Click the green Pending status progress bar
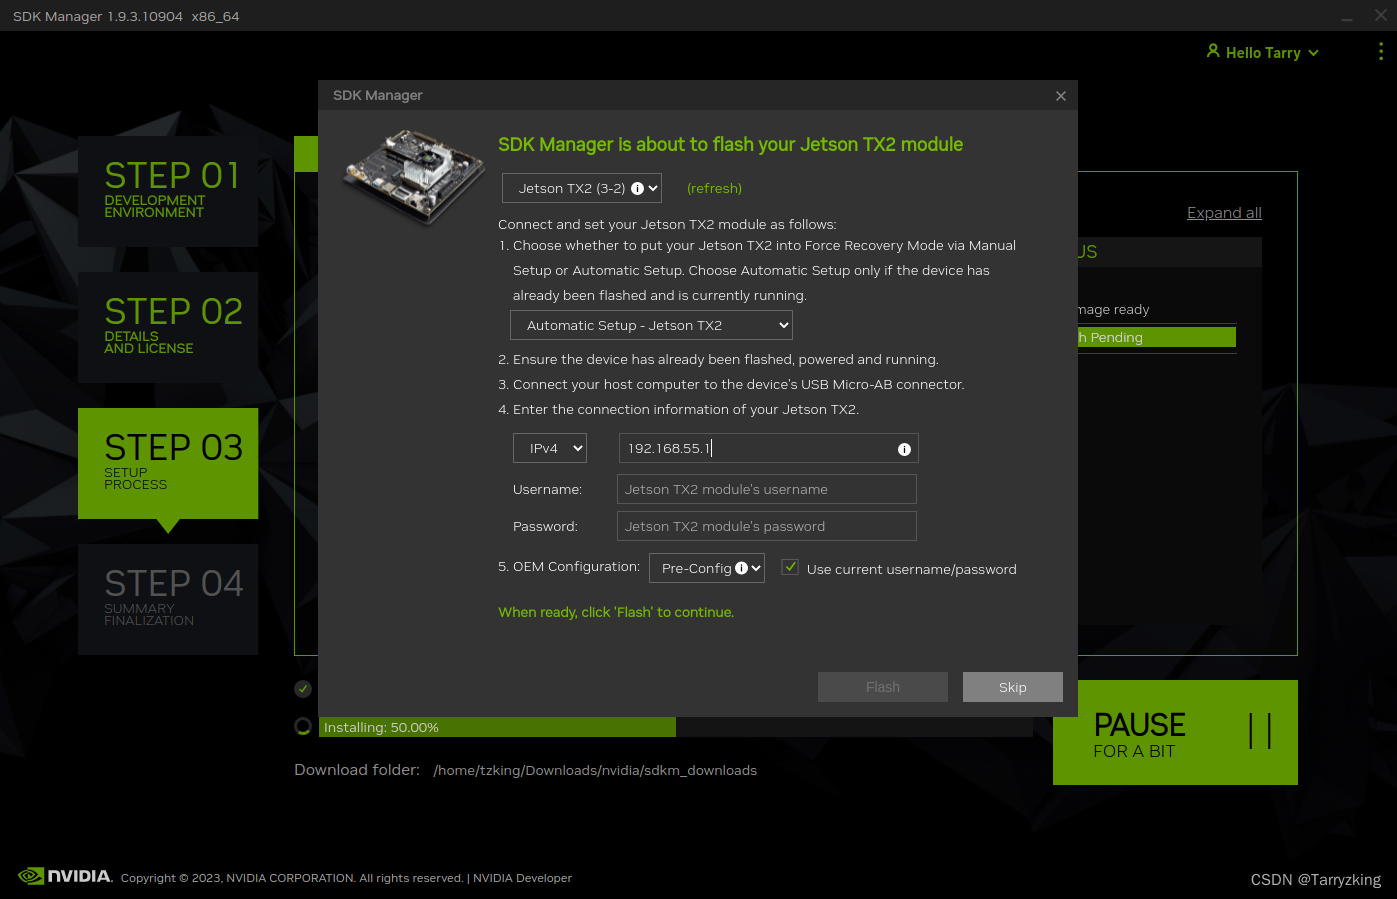The image size is (1397, 899). coord(1157,337)
